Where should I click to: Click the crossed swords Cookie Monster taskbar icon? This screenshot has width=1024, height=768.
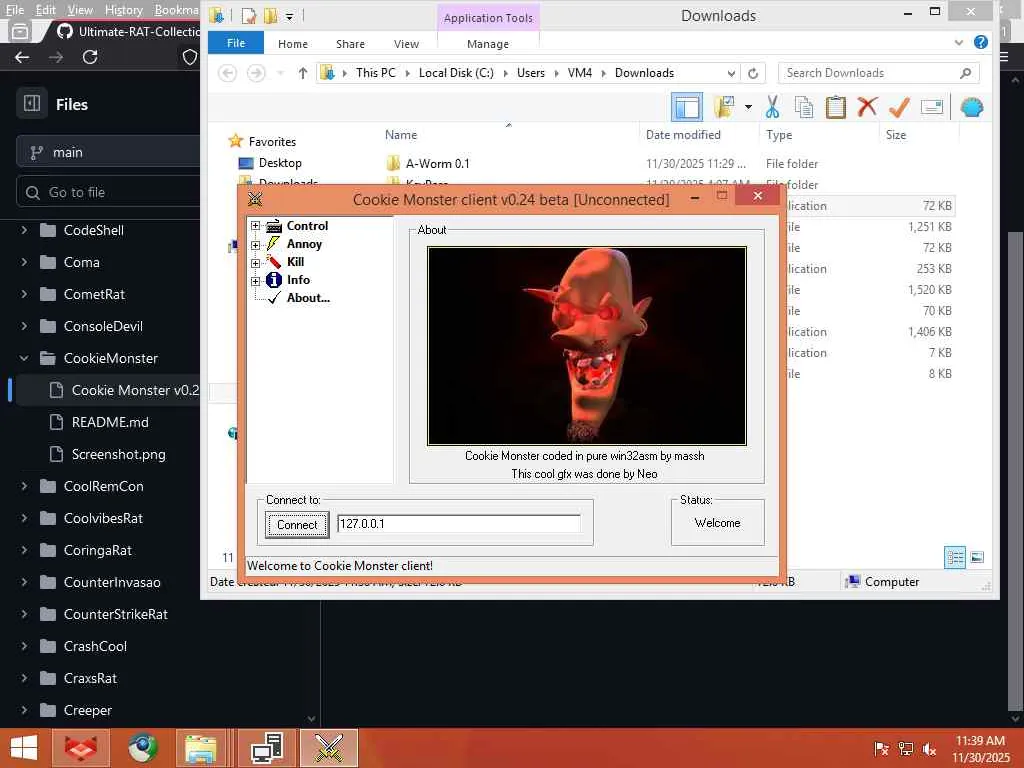(329, 748)
